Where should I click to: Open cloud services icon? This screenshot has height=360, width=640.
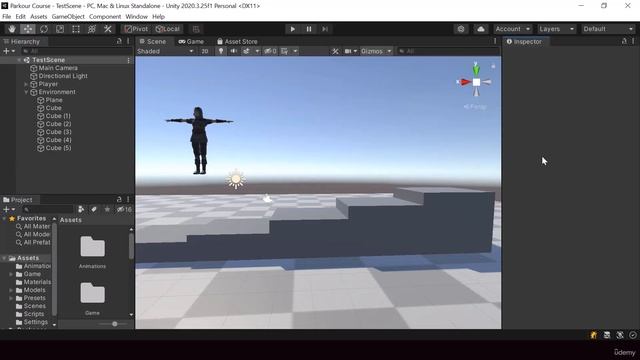pyautogui.click(x=481, y=29)
